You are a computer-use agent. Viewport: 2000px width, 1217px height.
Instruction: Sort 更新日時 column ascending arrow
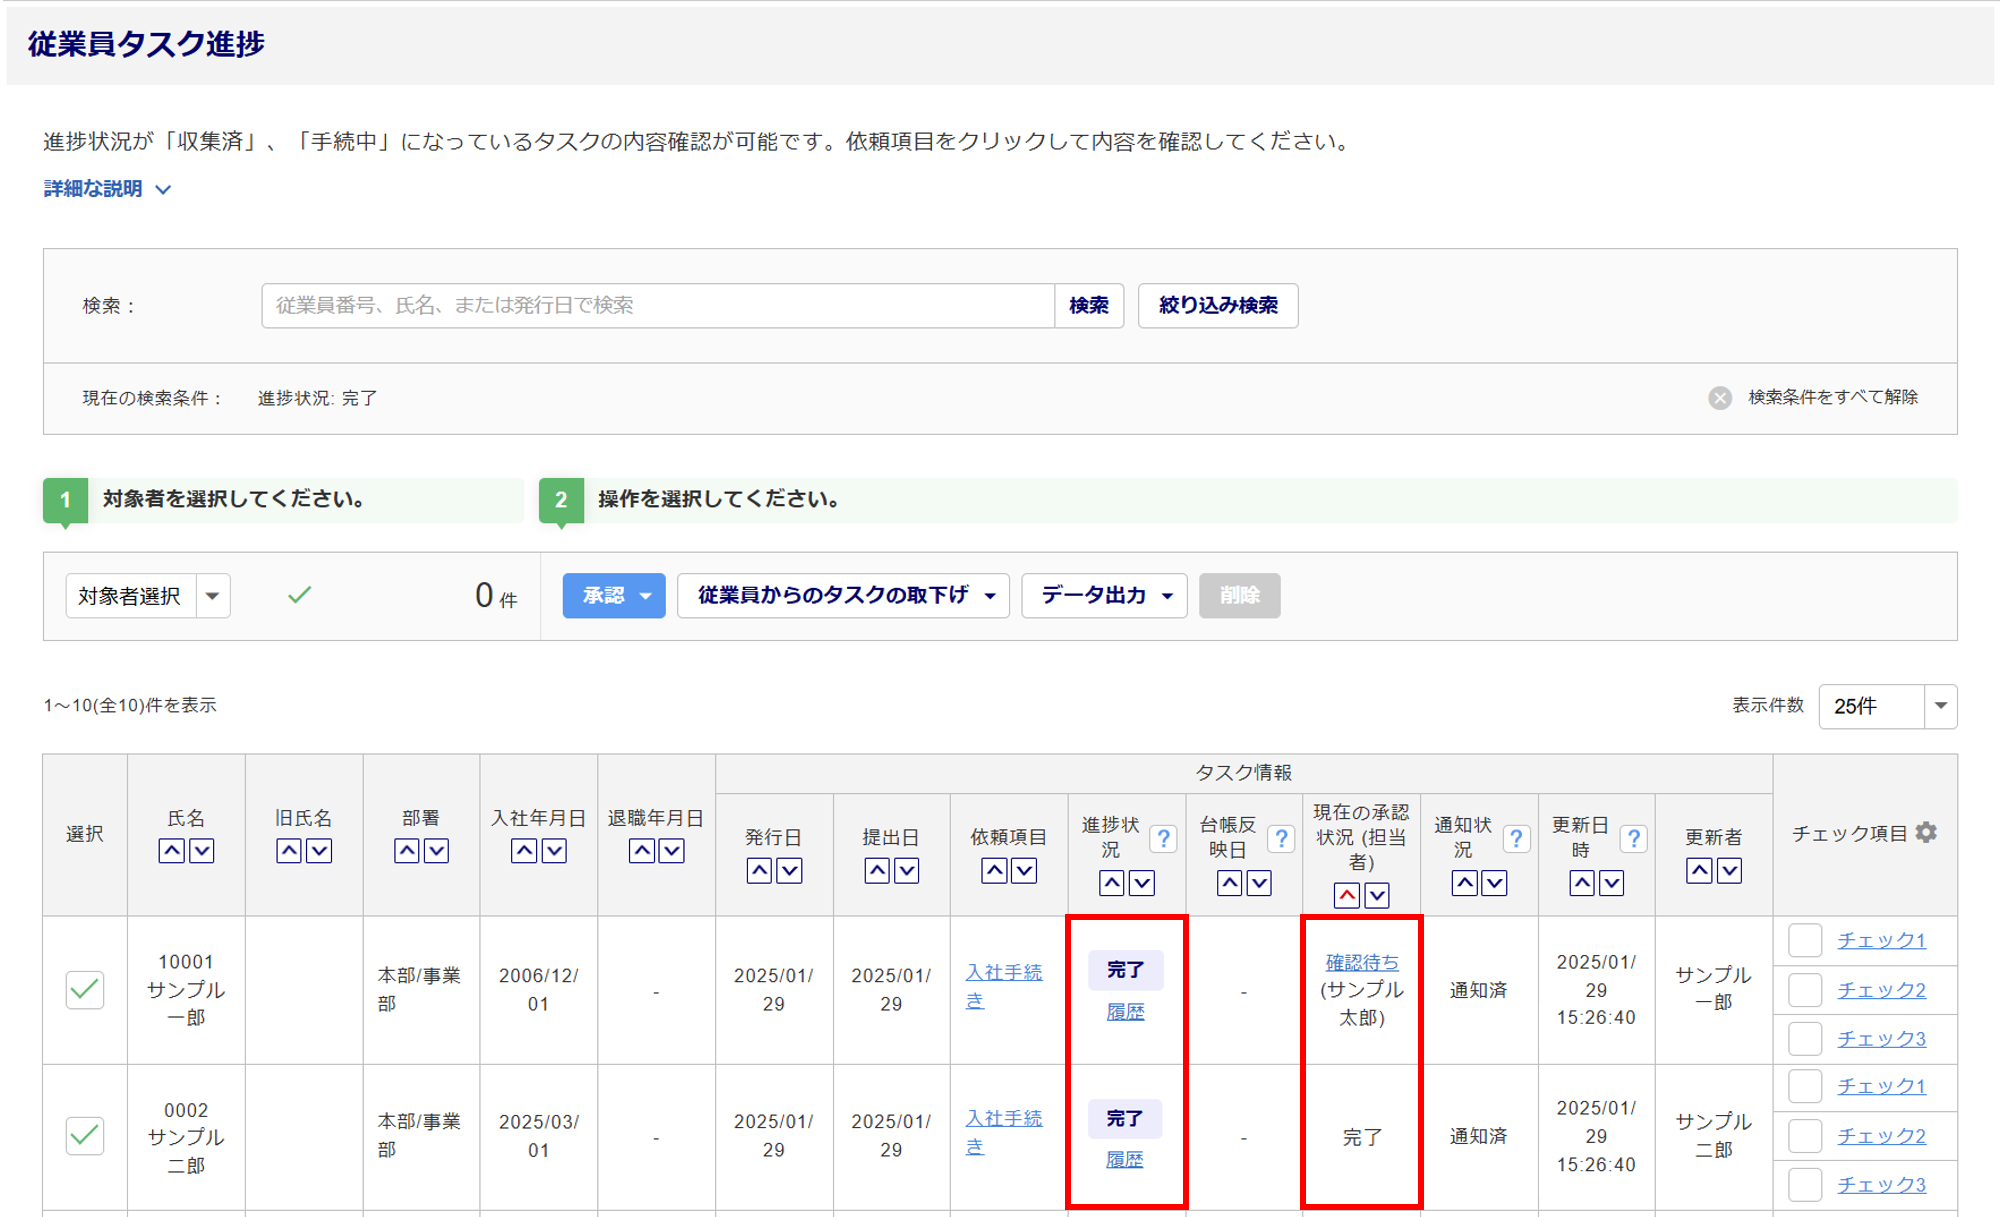1582,883
